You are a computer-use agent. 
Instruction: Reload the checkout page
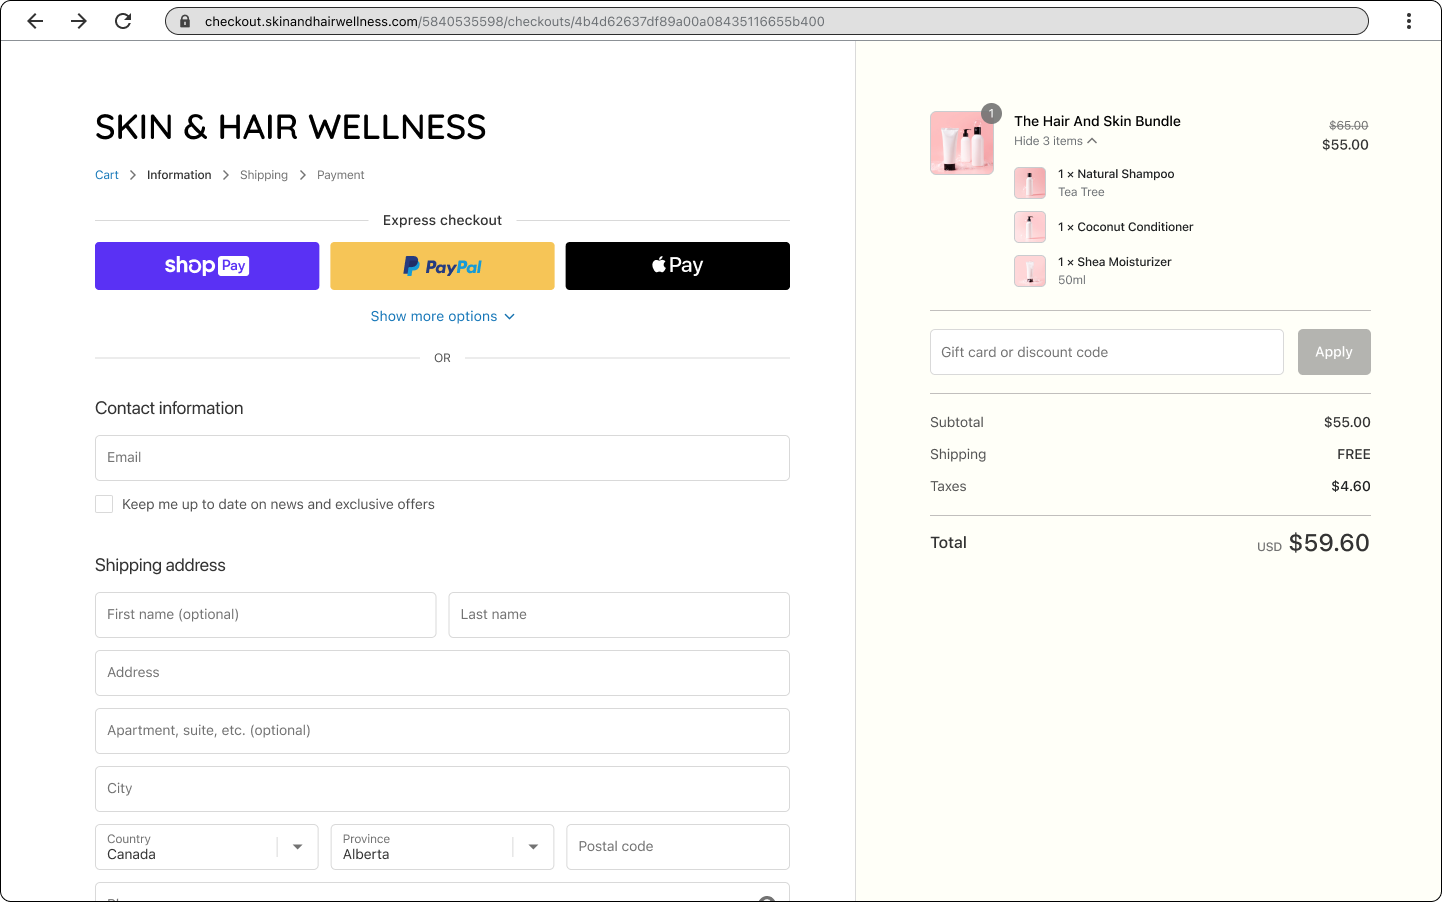coord(123,21)
